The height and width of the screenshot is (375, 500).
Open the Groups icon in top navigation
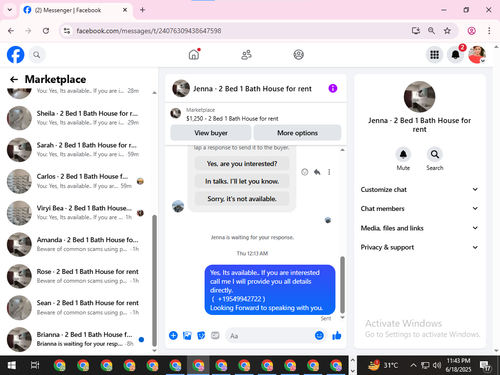(x=298, y=55)
